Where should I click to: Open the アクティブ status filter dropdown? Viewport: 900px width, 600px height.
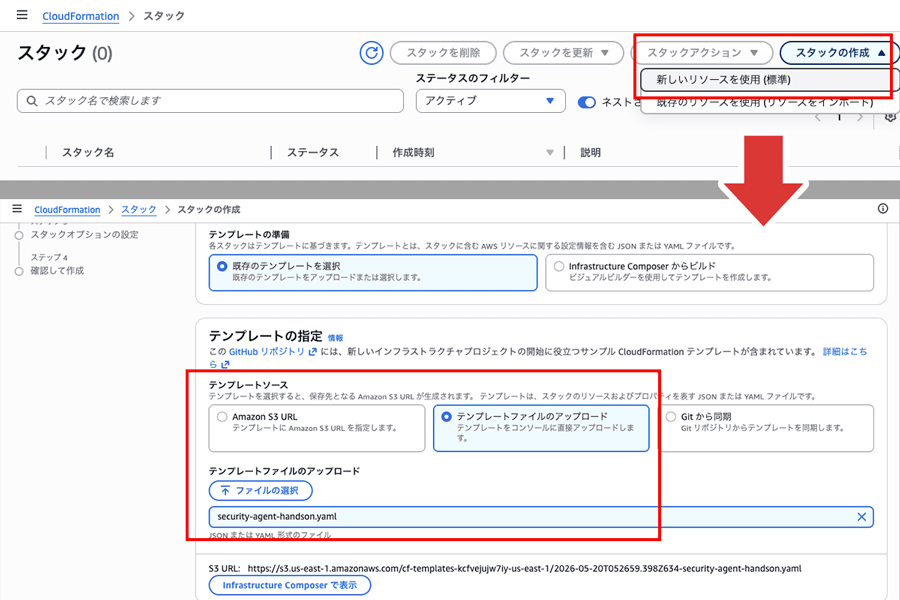[491, 100]
